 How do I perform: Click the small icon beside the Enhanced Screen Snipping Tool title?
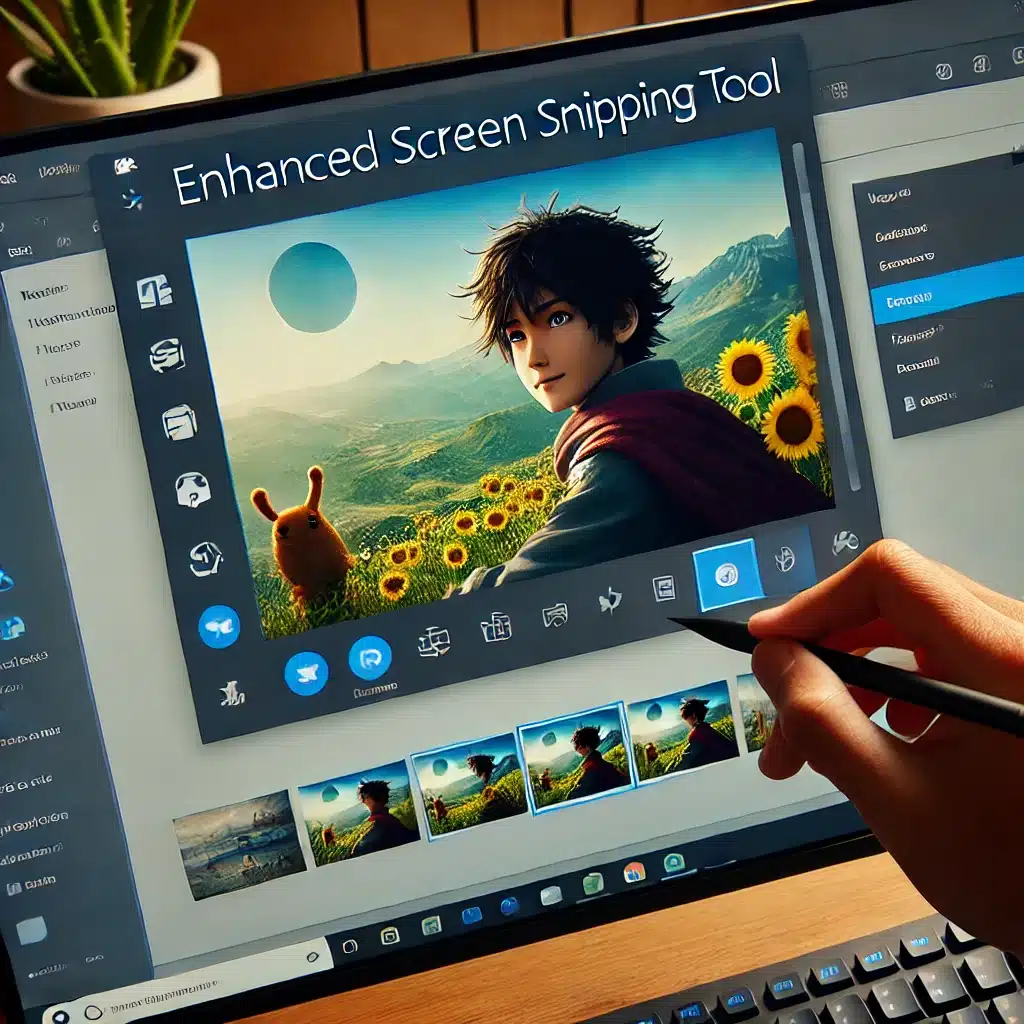126,166
